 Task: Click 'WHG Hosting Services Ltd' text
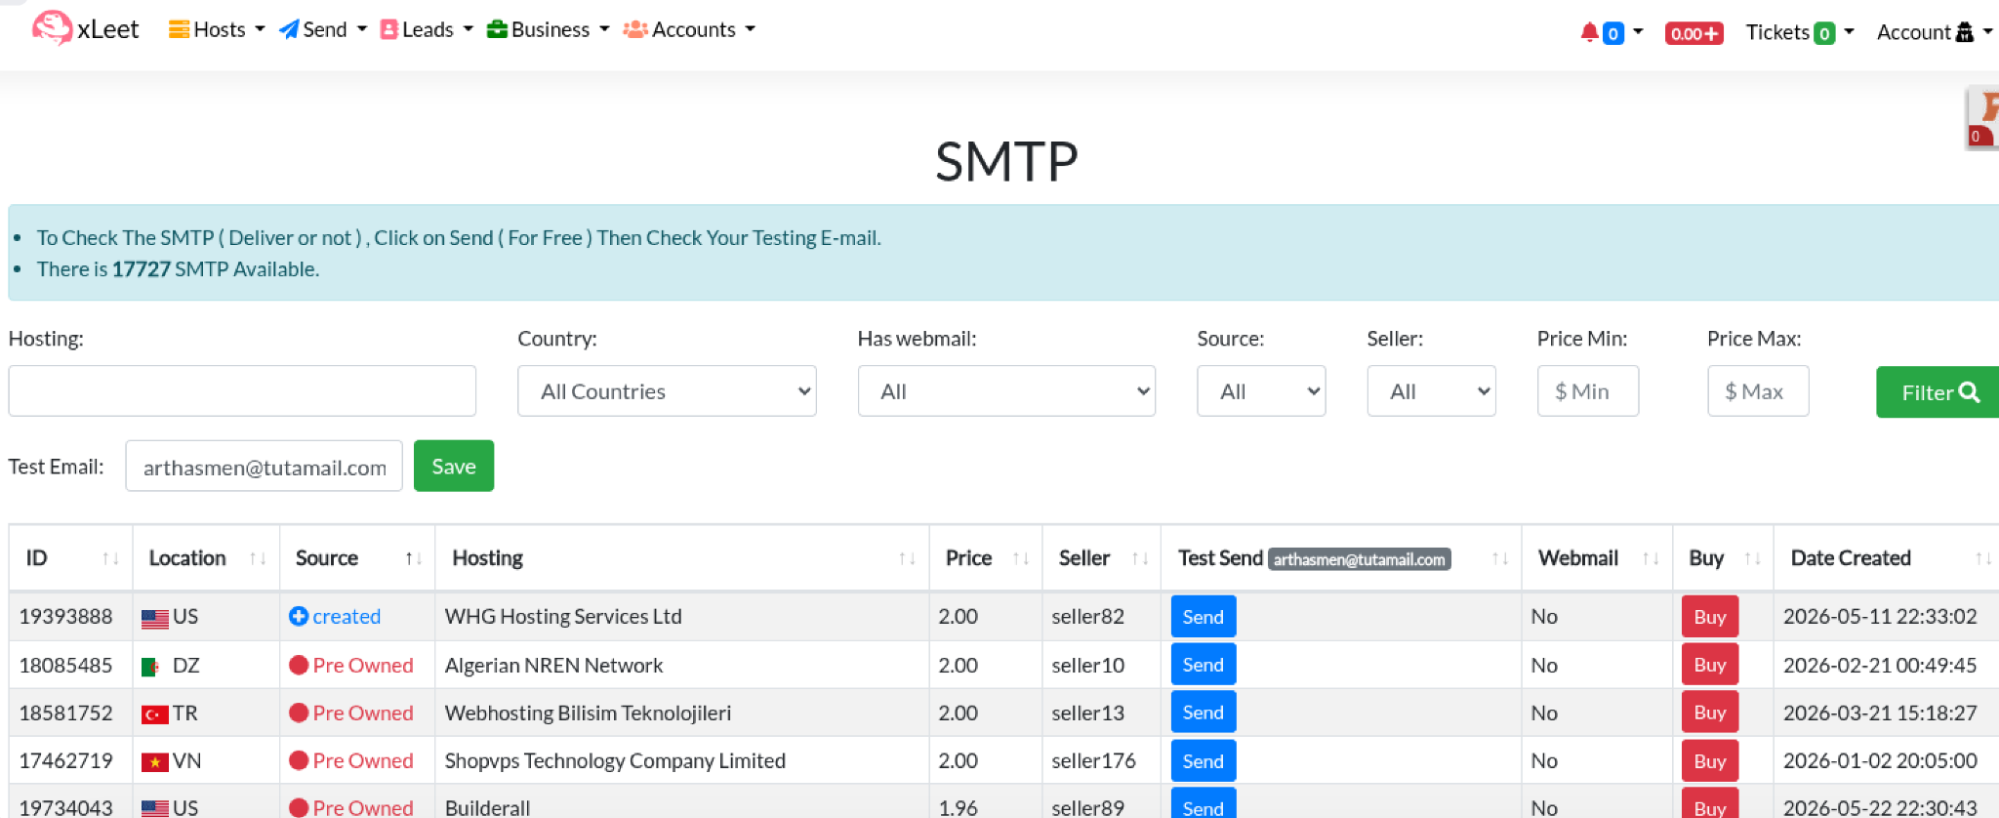click(563, 616)
